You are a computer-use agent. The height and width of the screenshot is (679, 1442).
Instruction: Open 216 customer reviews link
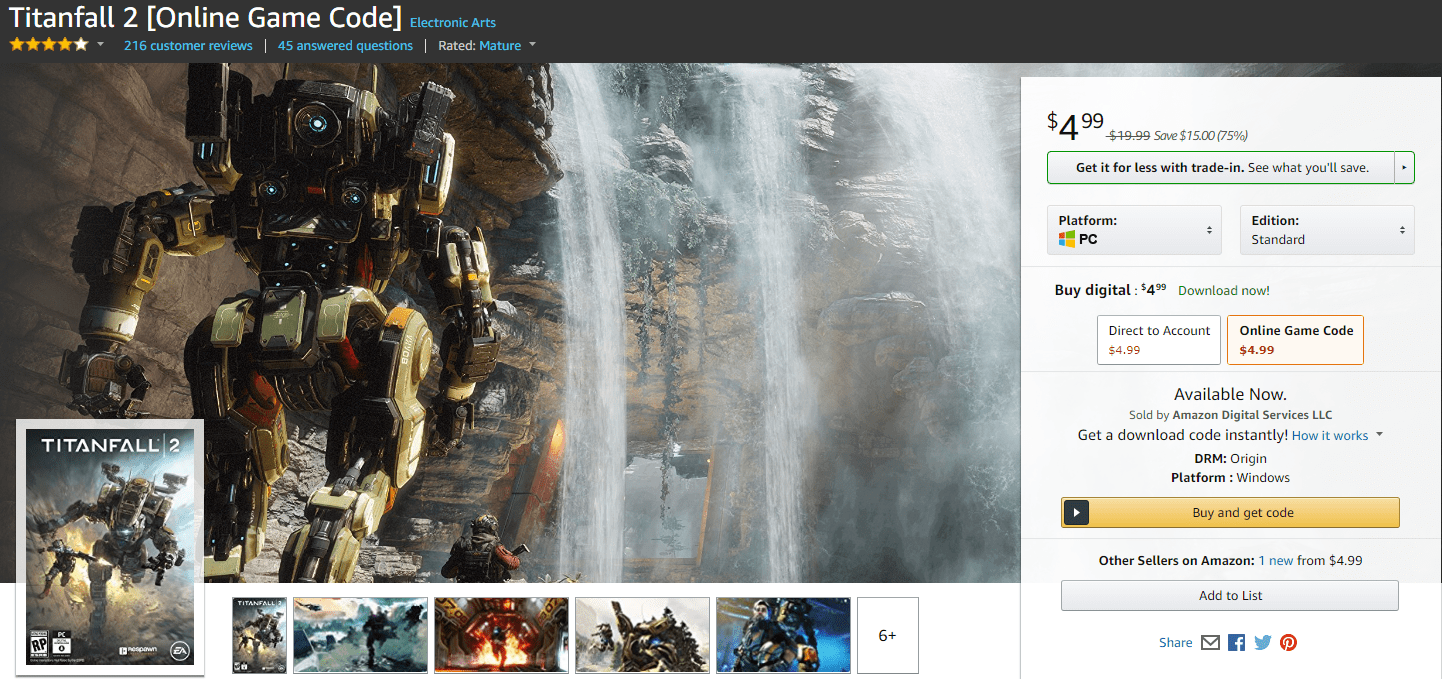click(x=188, y=45)
